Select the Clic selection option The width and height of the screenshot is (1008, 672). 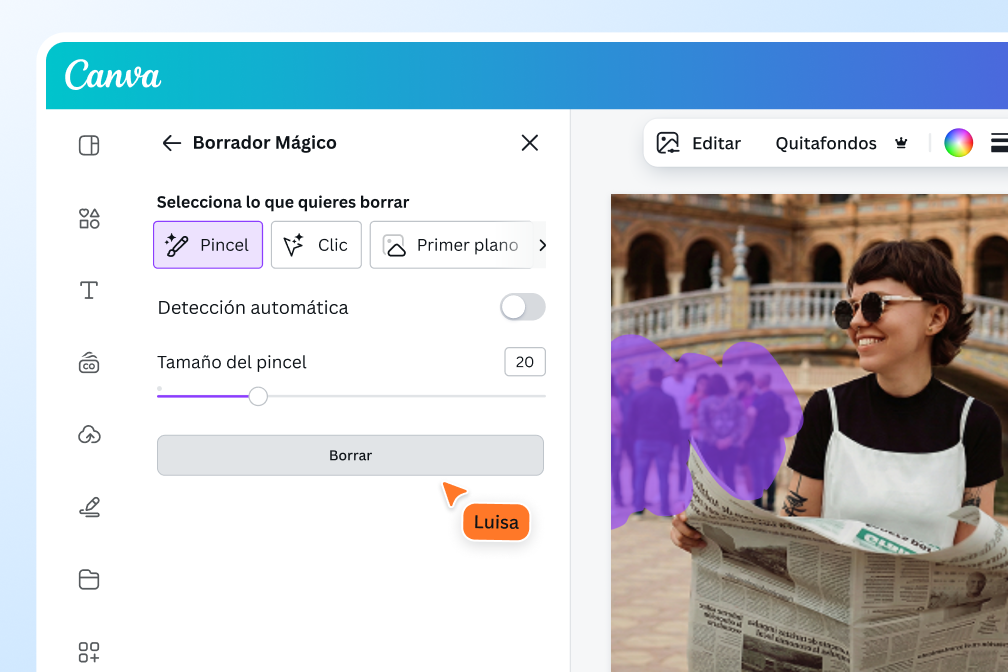(x=316, y=245)
